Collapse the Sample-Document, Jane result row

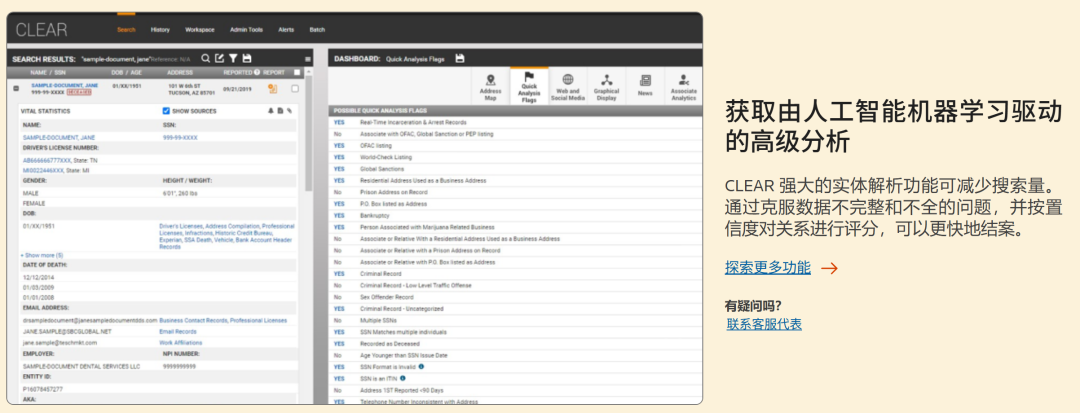coord(15,89)
